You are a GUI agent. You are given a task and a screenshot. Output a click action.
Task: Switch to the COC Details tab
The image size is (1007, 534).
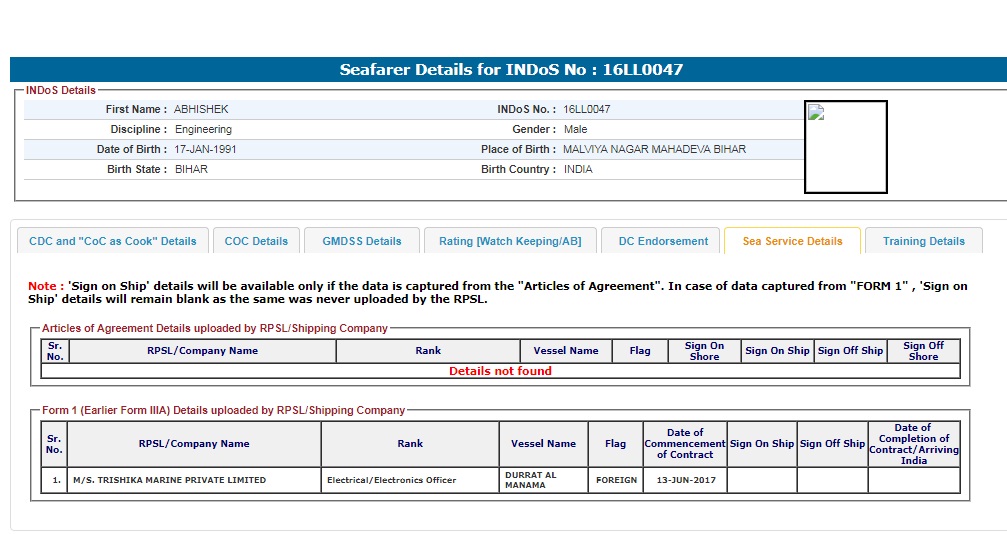[x=256, y=241]
